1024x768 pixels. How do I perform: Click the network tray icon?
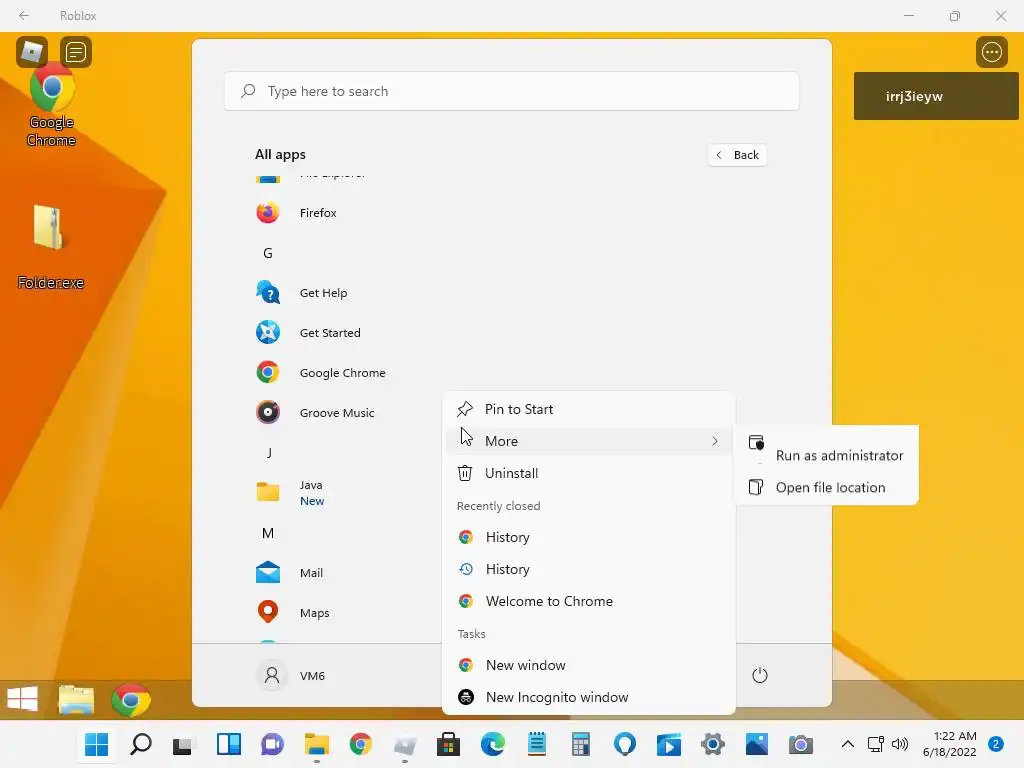(875, 744)
